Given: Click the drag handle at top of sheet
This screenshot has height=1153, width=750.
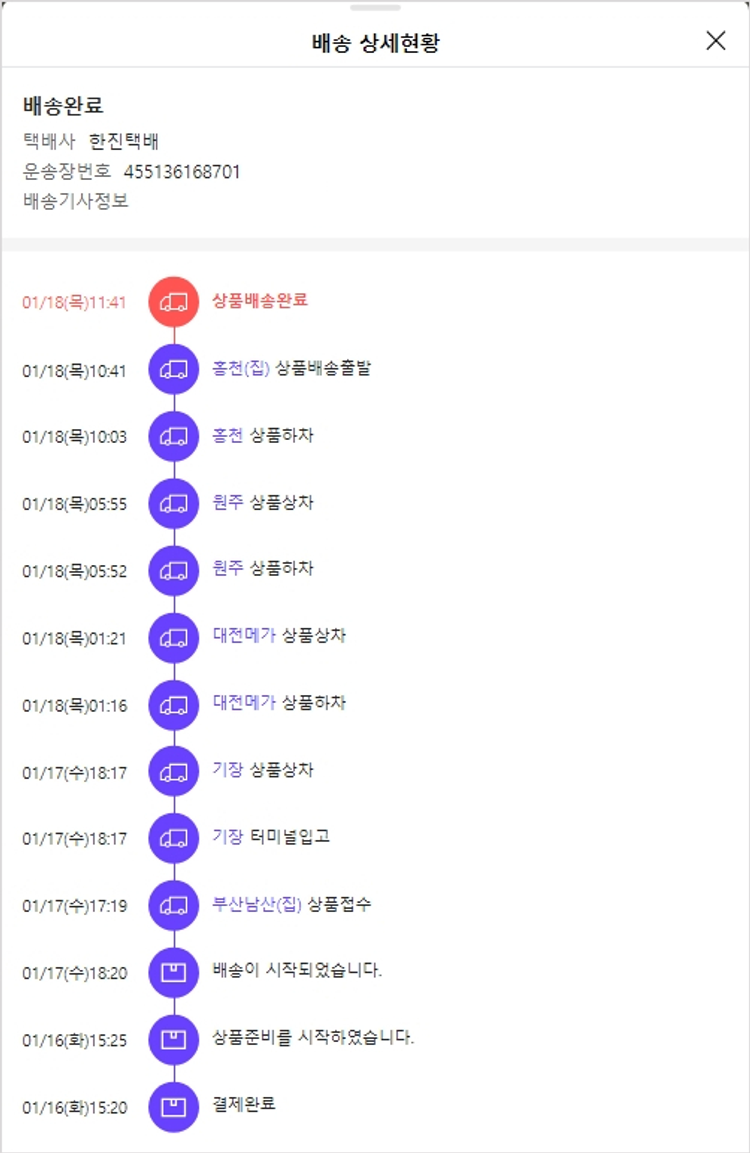Looking at the screenshot, I should [375, 7].
